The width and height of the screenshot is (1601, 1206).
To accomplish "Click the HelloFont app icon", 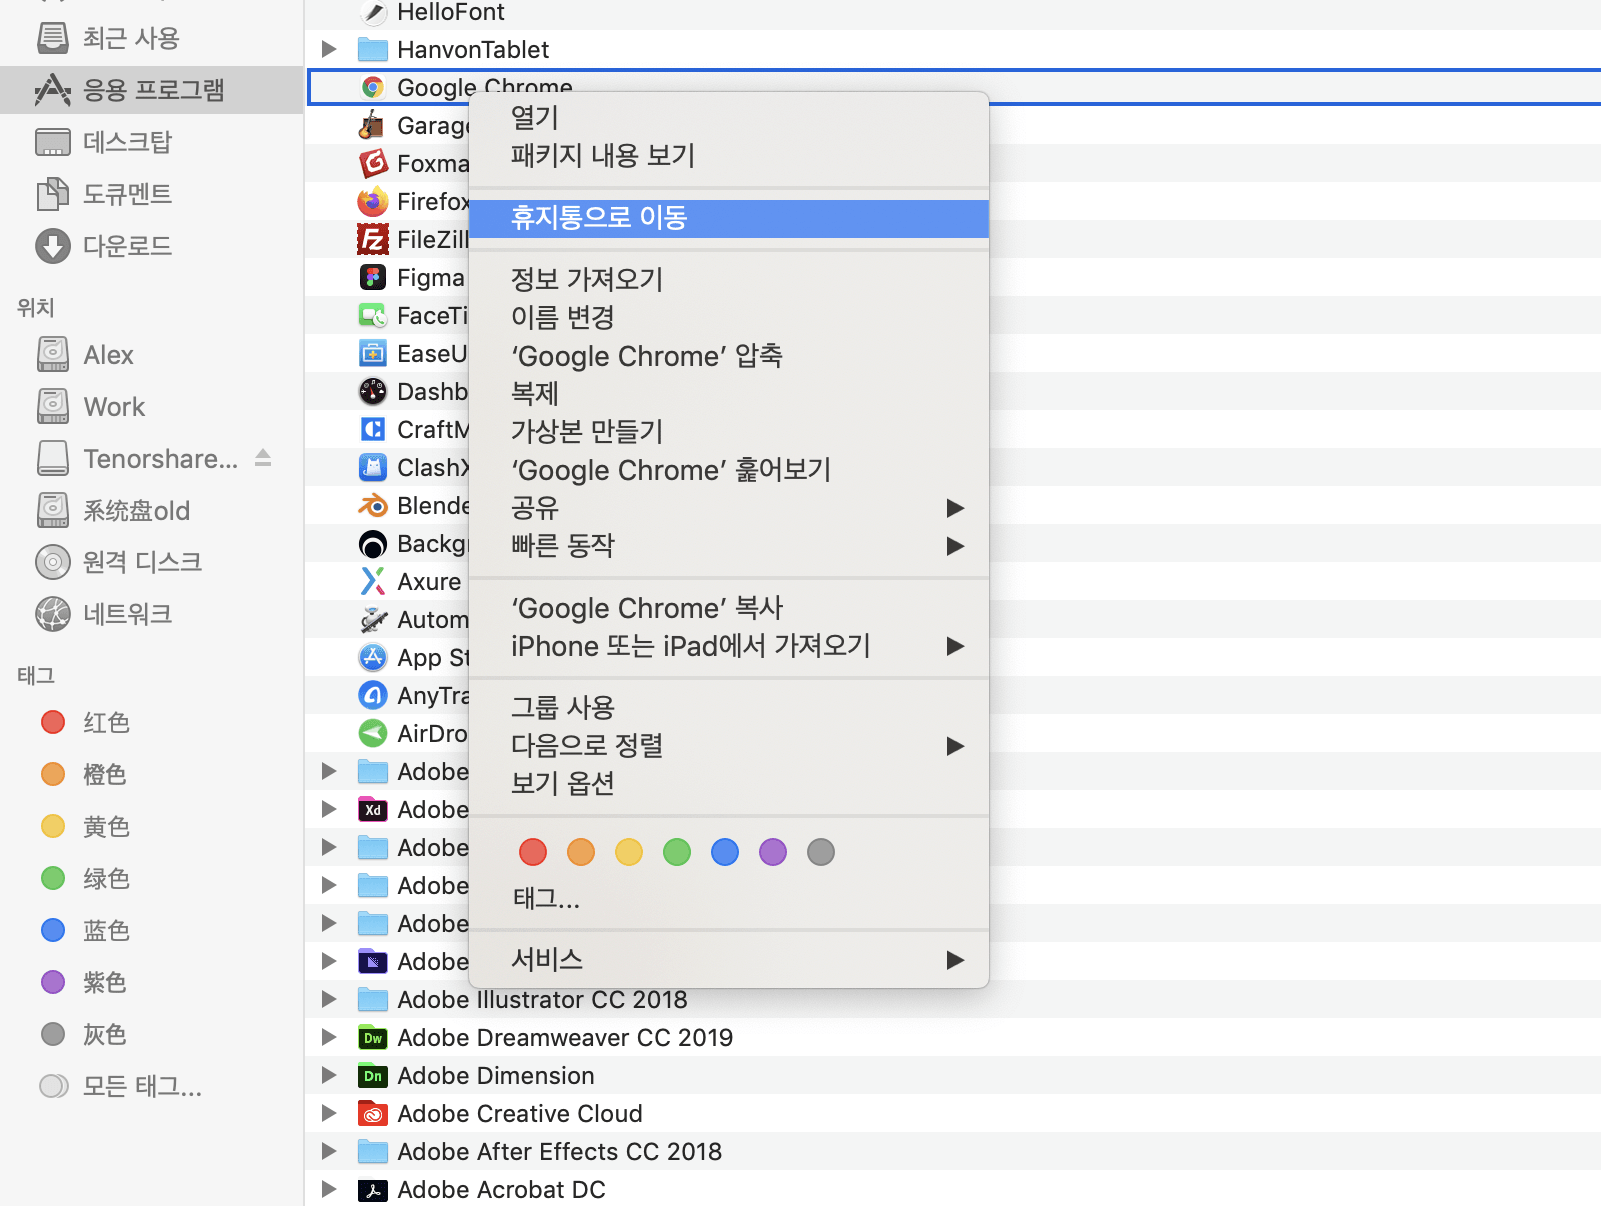I will pyautogui.click(x=373, y=12).
